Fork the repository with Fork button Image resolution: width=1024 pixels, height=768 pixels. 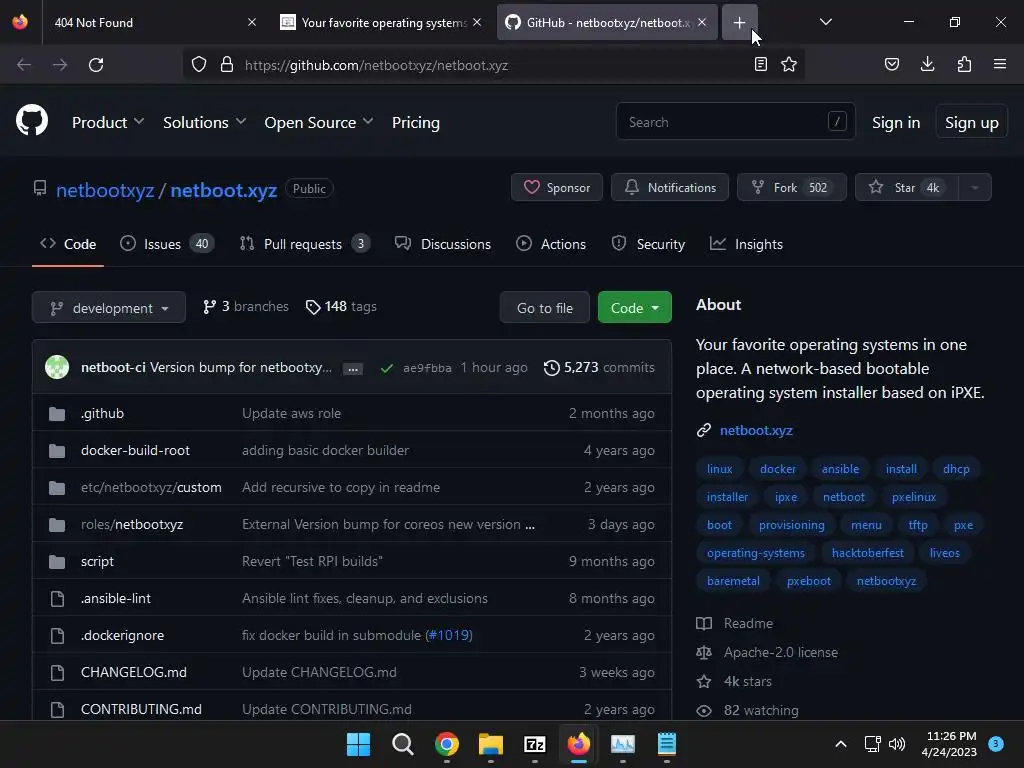[x=792, y=187]
